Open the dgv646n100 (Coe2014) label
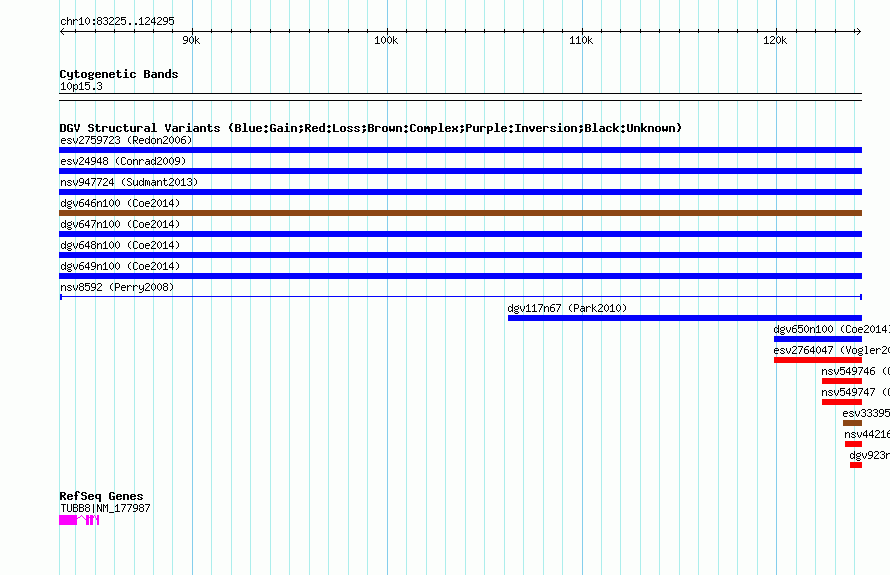This screenshot has width=890, height=575. click(120, 203)
